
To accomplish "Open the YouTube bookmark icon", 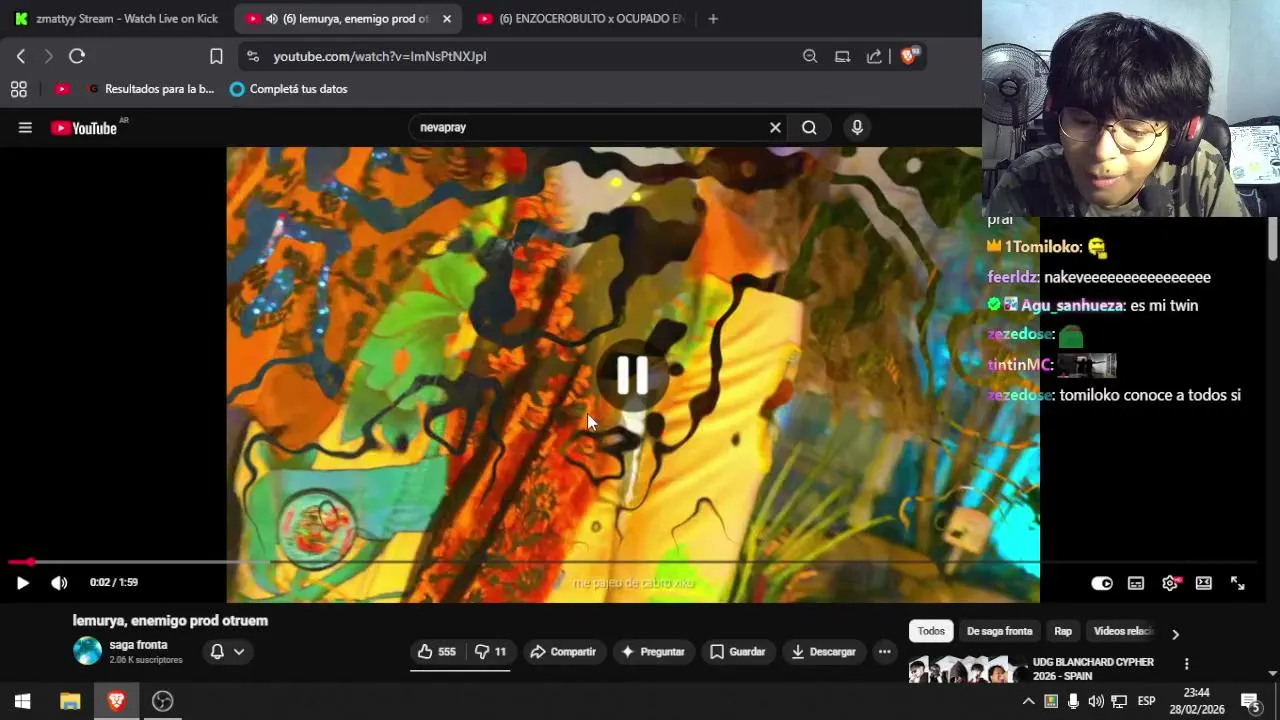I will pyautogui.click(x=62, y=89).
